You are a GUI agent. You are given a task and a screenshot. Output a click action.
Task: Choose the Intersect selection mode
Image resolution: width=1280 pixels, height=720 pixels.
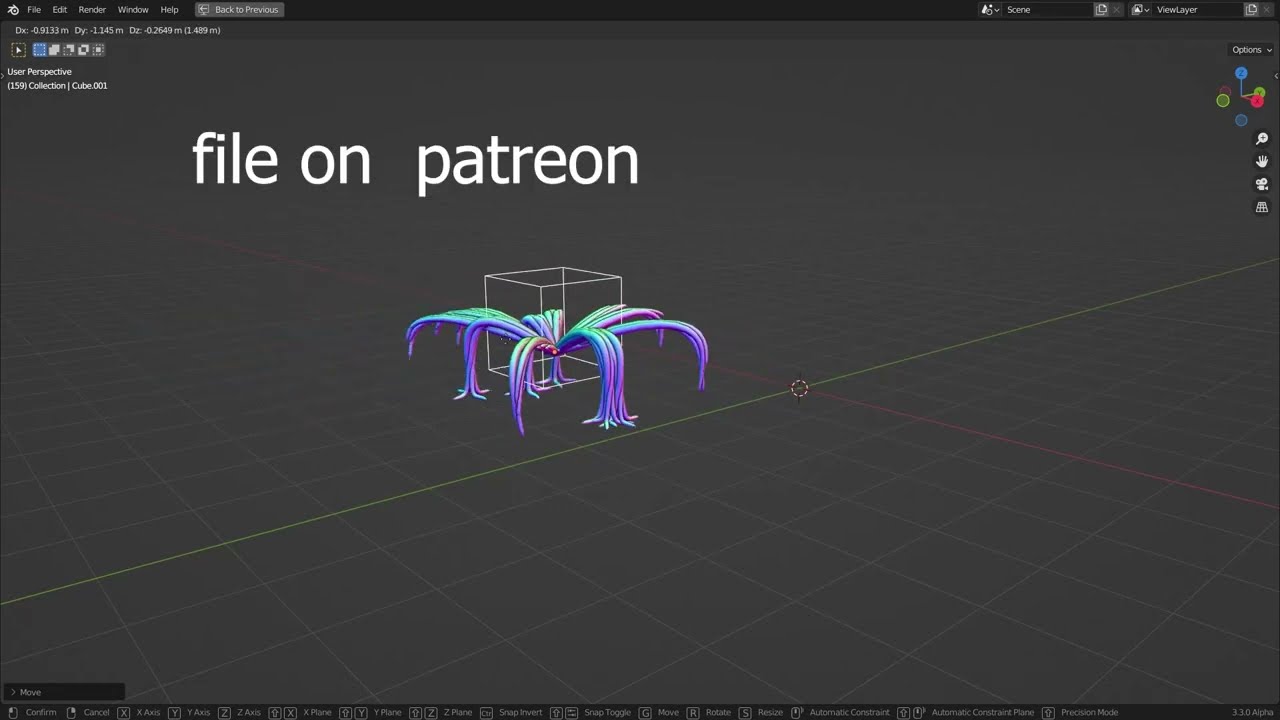click(98, 50)
